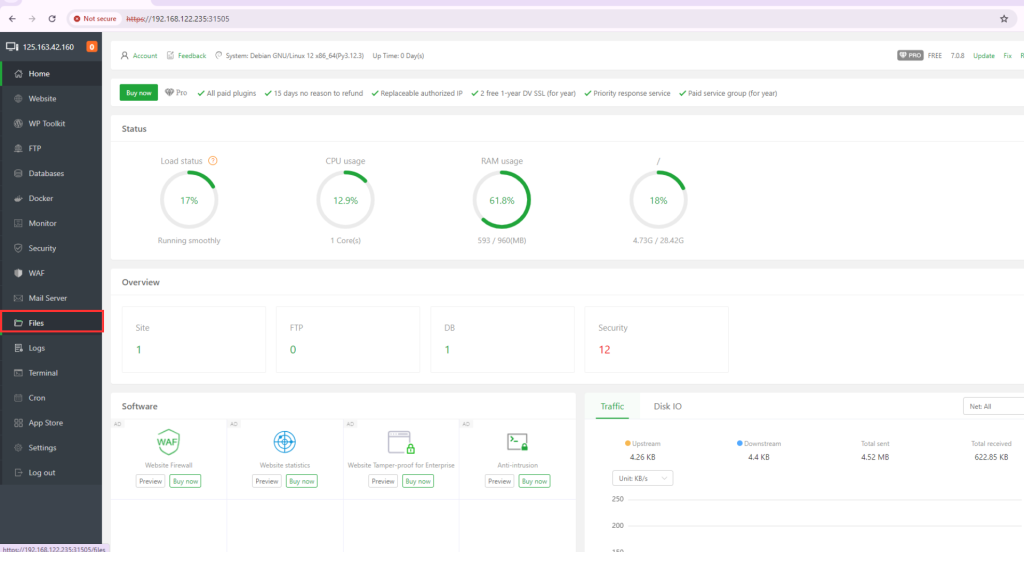Click the green Buy now button at top
The width and height of the screenshot is (1024, 576).
point(139,93)
